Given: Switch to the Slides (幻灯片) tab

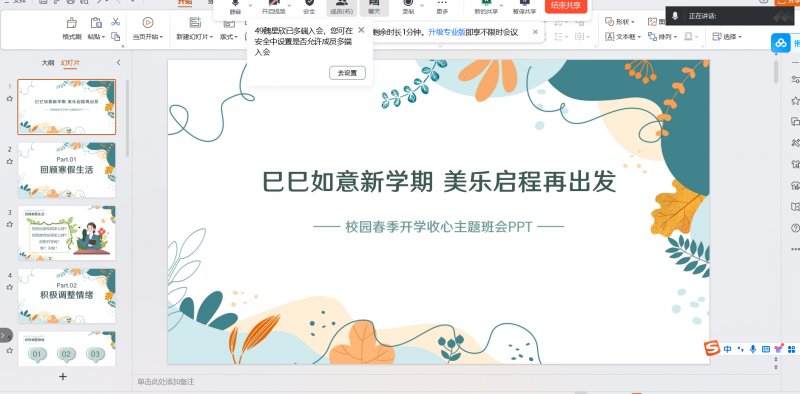Looking at the screenshot, I should point(70,63).
